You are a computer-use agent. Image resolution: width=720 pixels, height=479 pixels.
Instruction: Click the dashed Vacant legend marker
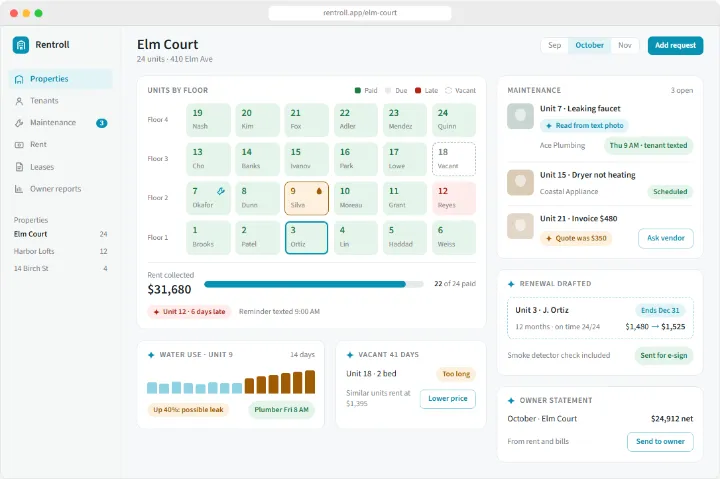pos(449,90)
